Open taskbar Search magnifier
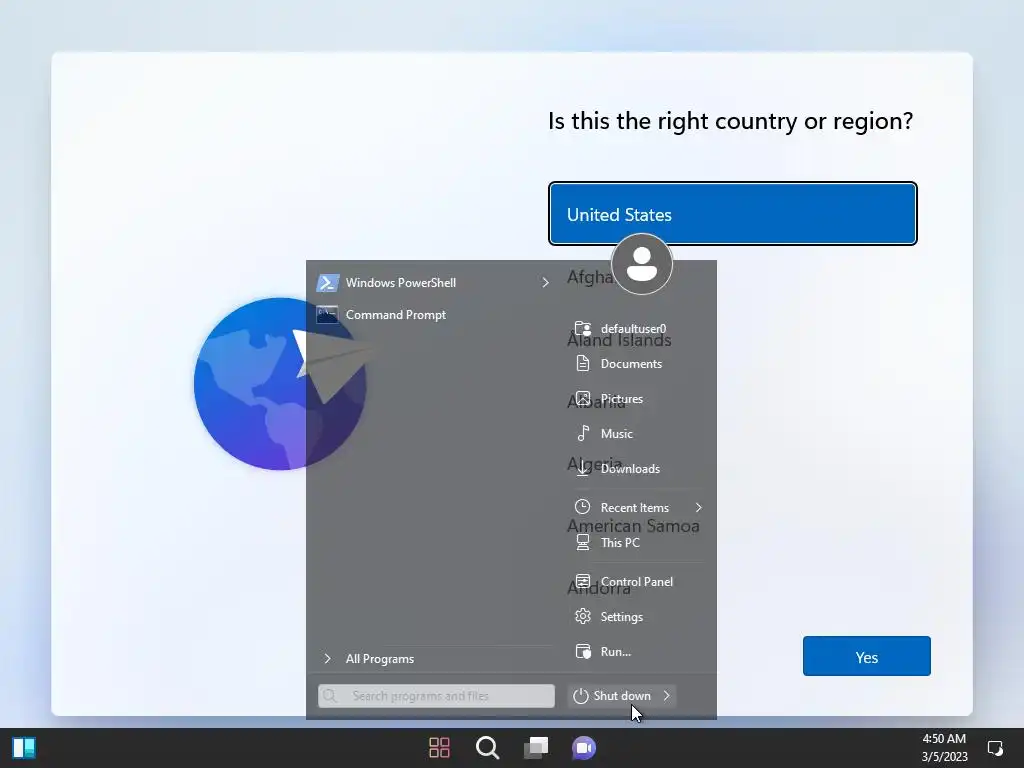This screenshot has width=1024, height=768. [x=488, y=748]
